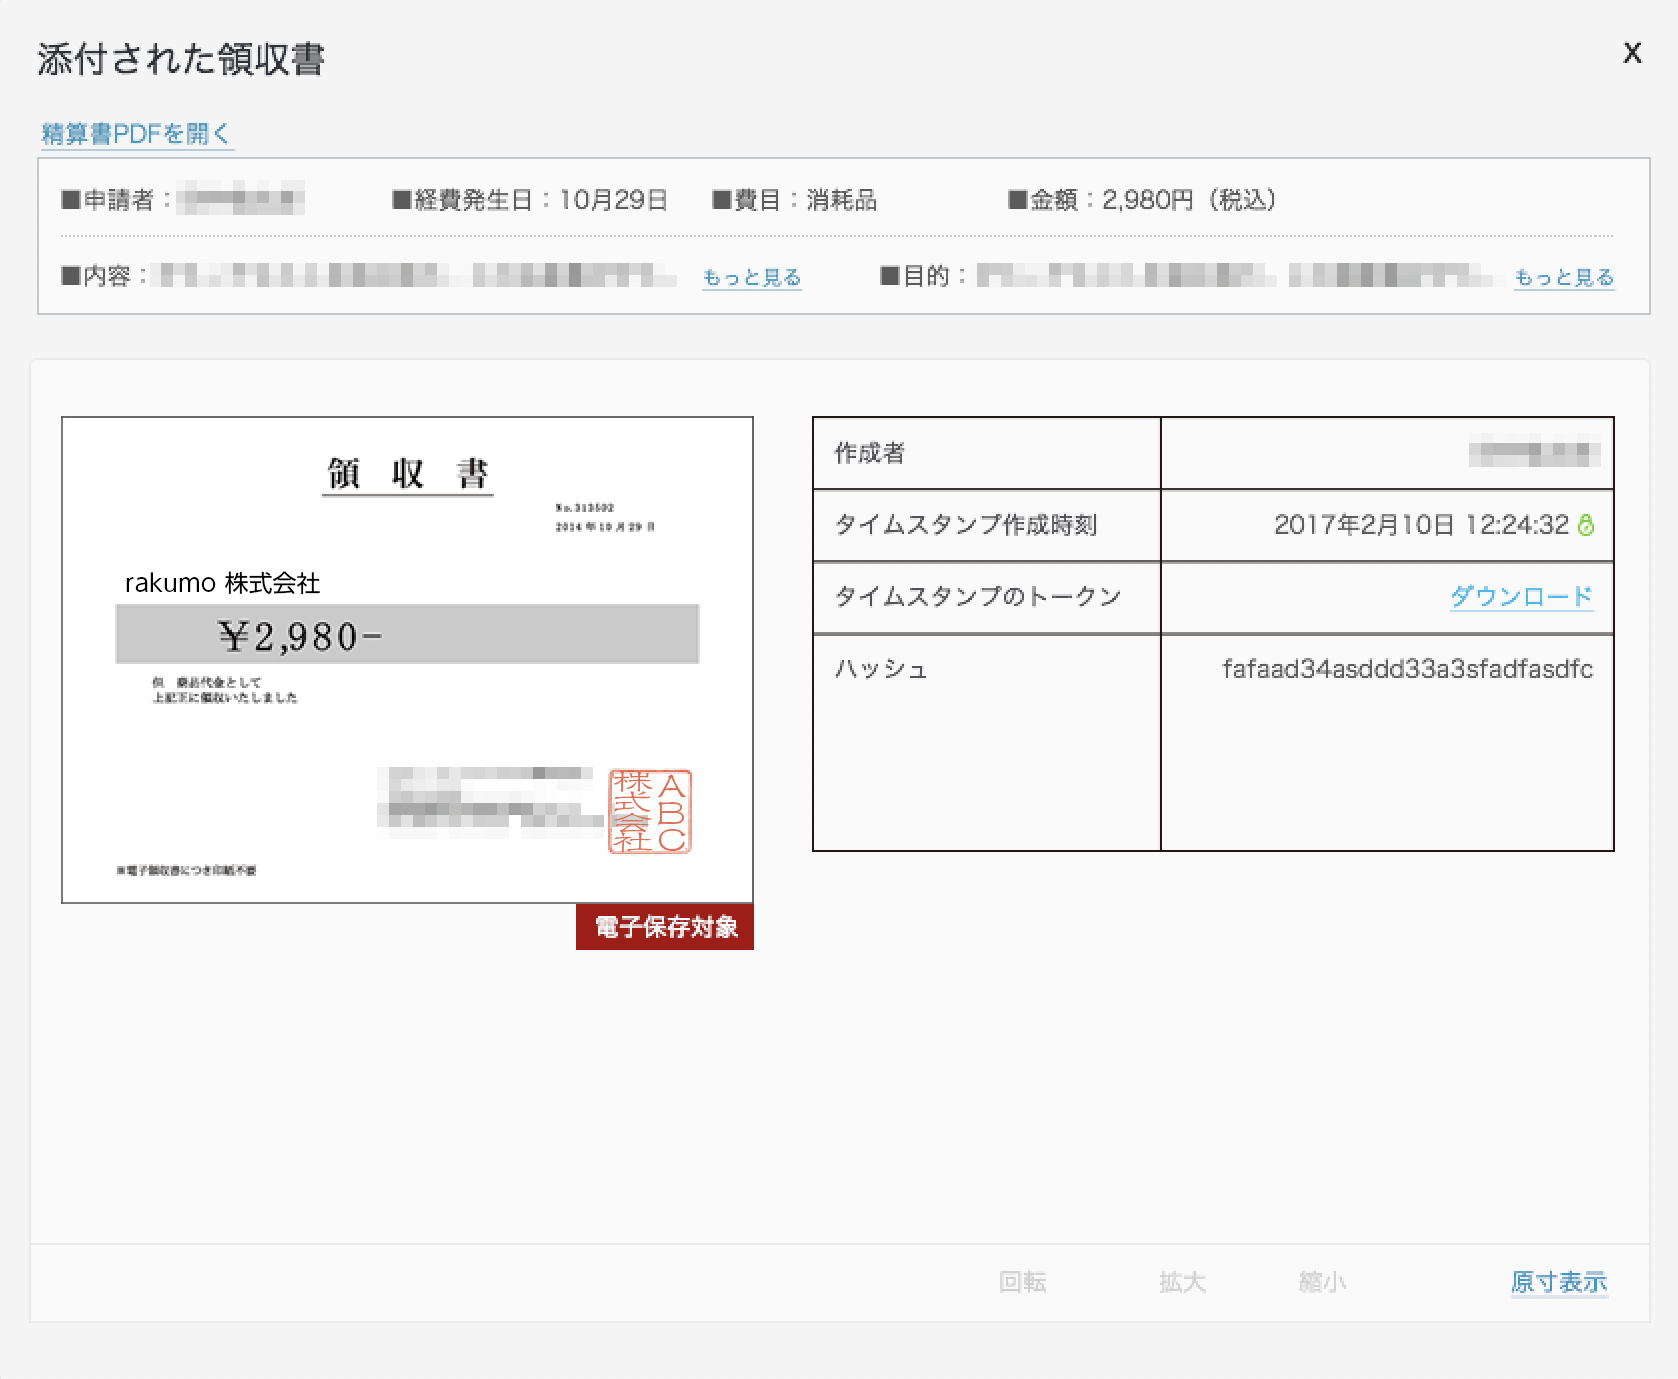Click the ¥2,980 amount bar on receipt
Viewport: 1678px width, 1379px height.
(407, 634)
